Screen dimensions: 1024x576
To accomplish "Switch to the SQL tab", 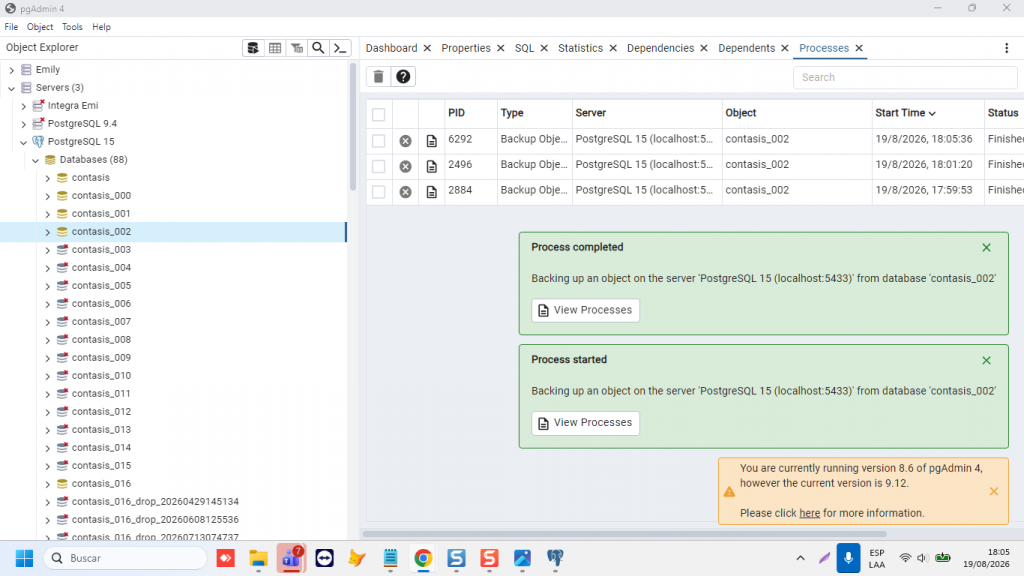I will pyautogui.click(x=524, y=48).
